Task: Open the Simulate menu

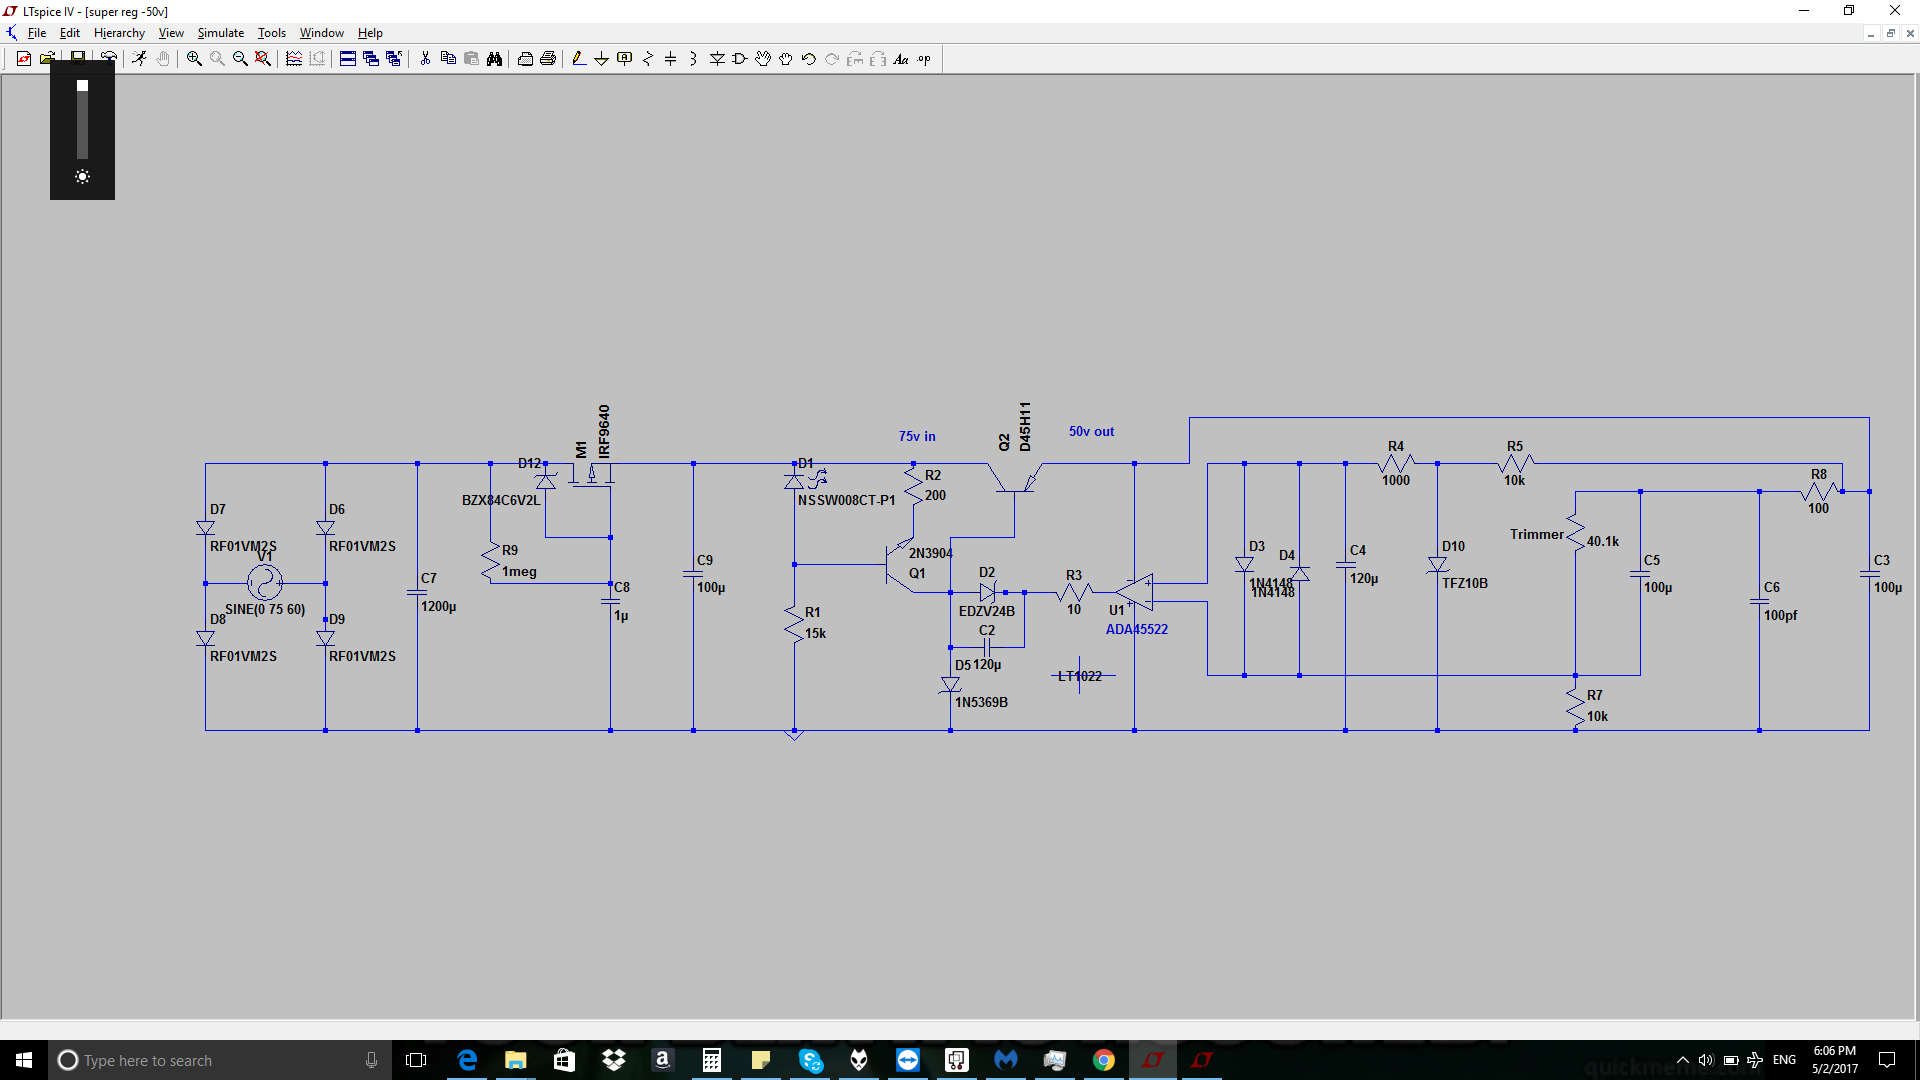Action: 221,33
